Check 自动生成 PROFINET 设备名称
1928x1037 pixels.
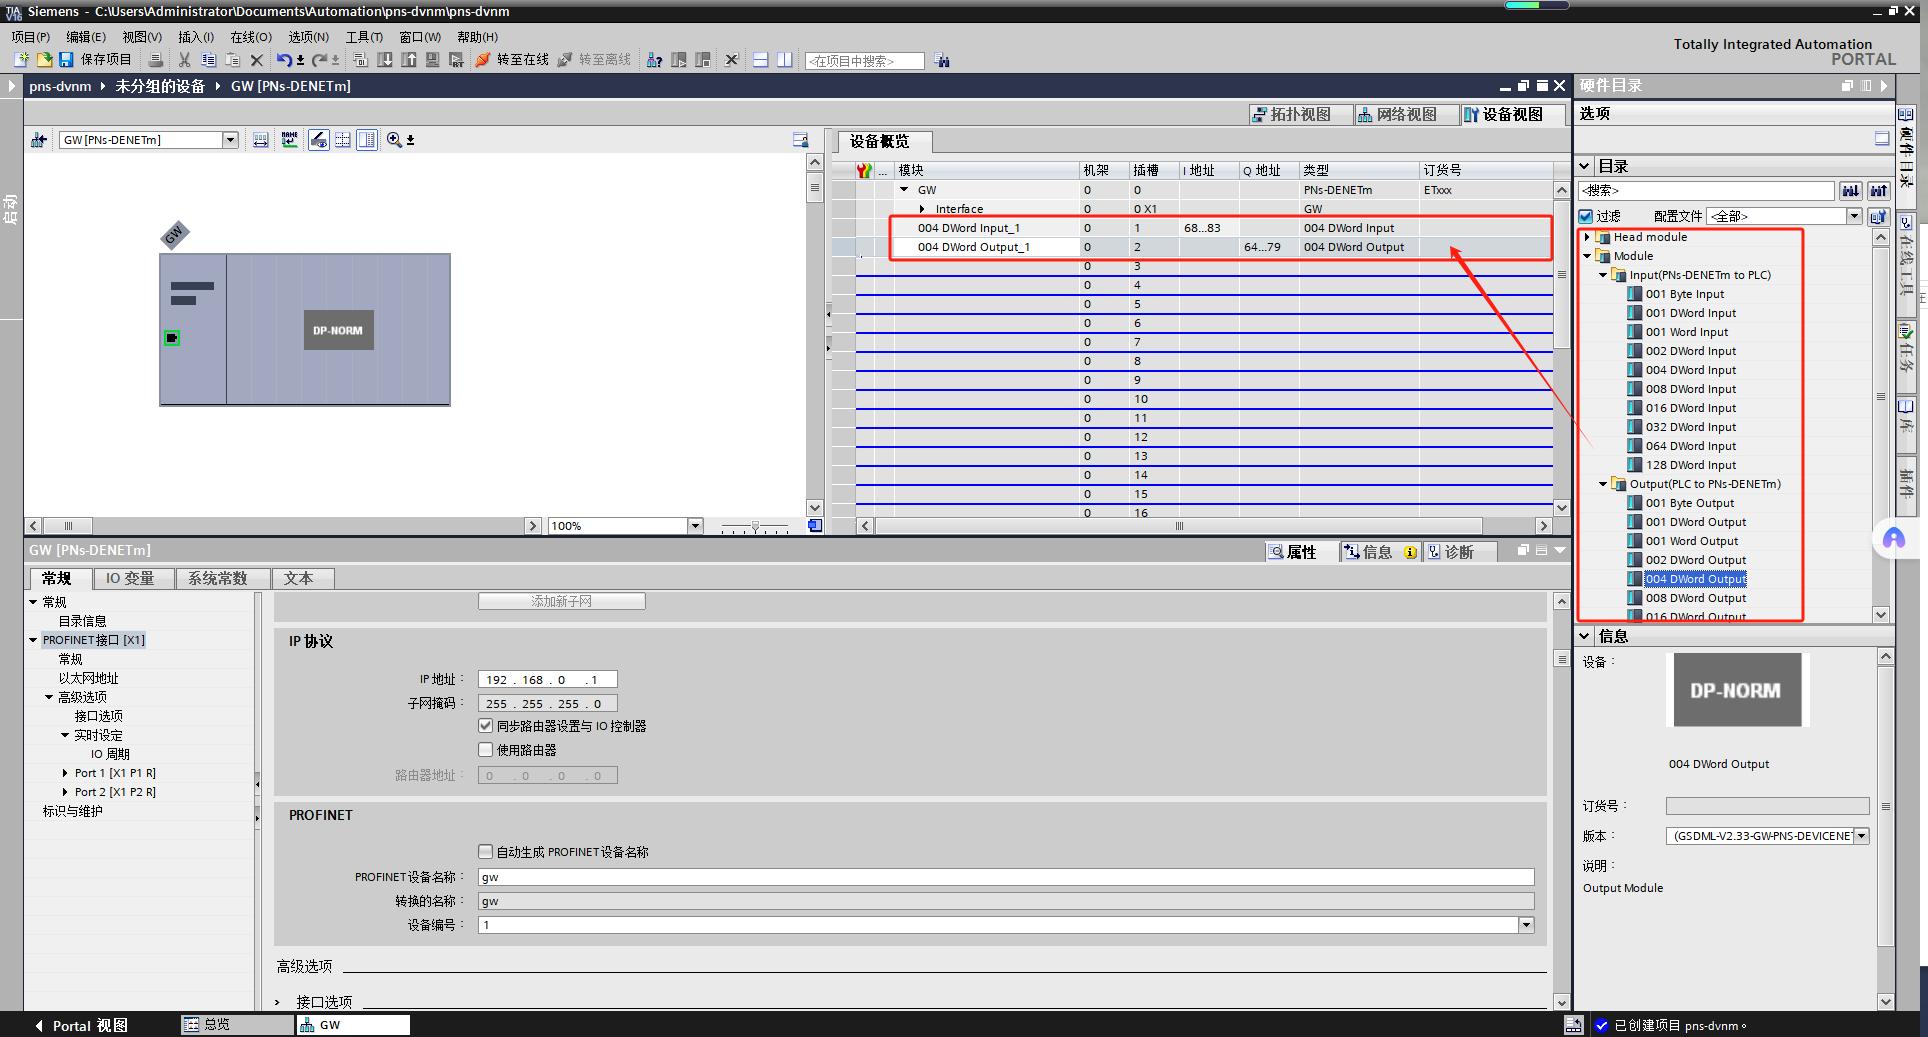coord(486,852)
